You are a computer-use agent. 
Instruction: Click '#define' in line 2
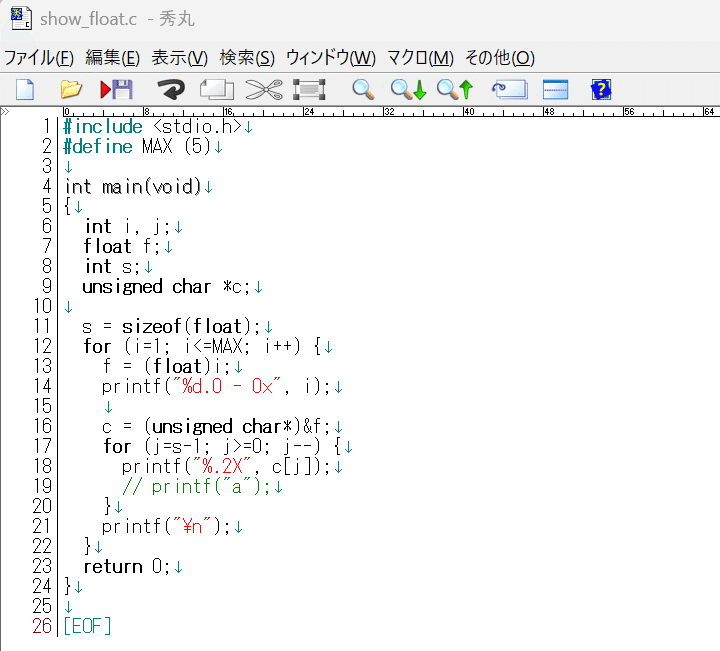(98, 146)
